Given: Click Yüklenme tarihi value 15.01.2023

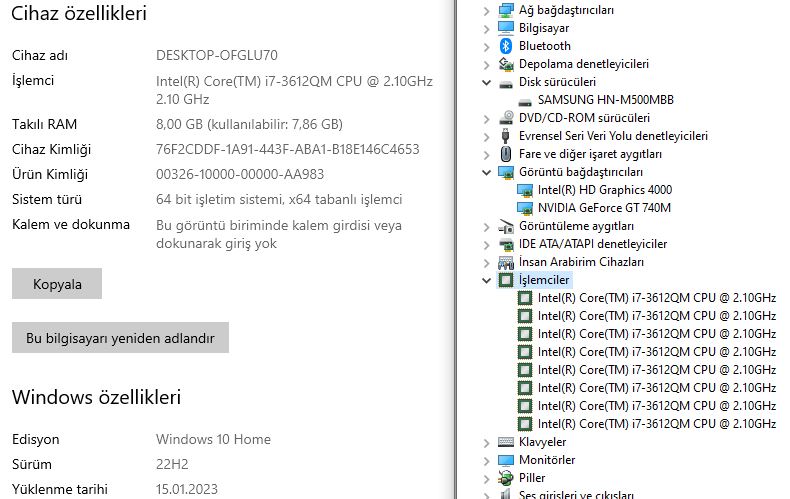Looking at the screenshot, I should [187, 489].
